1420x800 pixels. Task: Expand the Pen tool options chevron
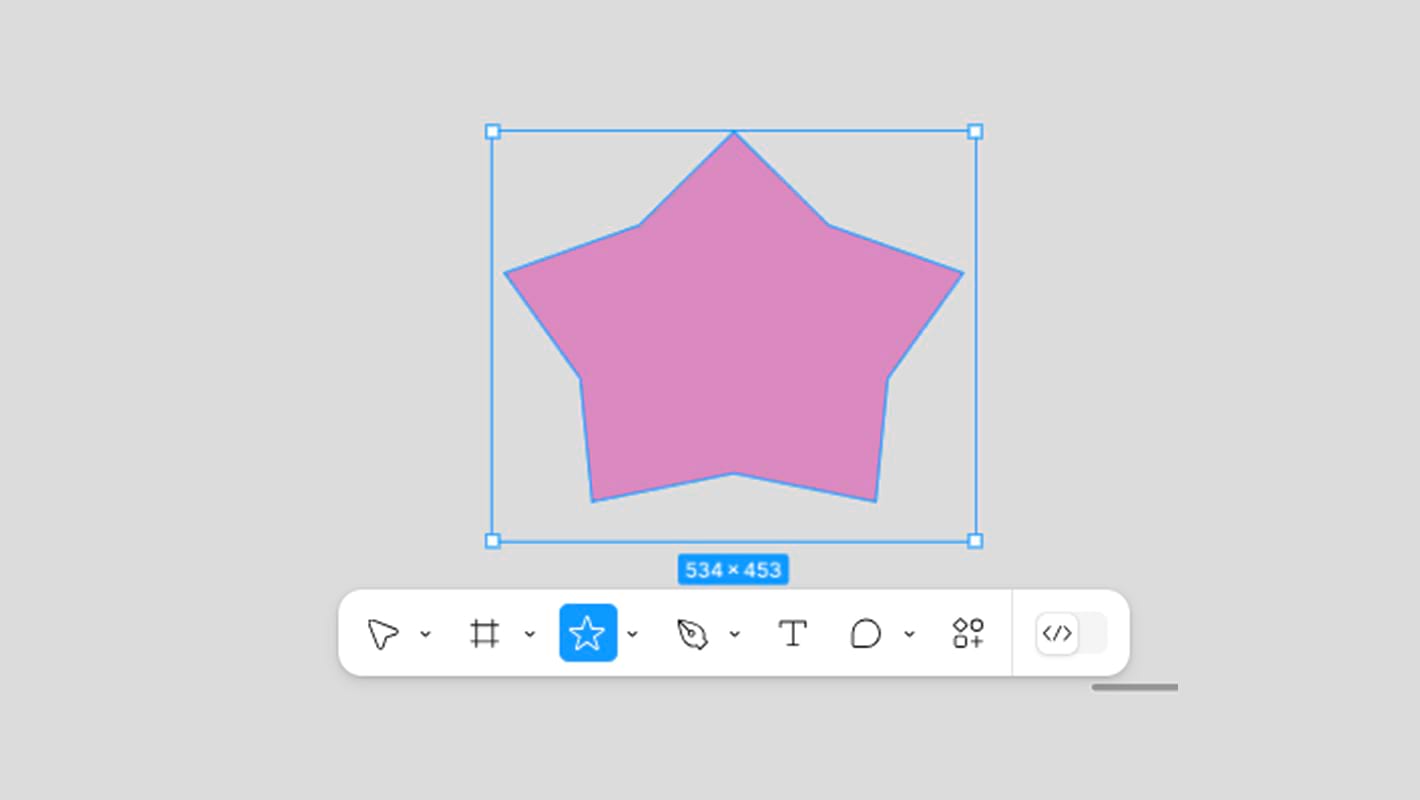[x=734, y=634]
